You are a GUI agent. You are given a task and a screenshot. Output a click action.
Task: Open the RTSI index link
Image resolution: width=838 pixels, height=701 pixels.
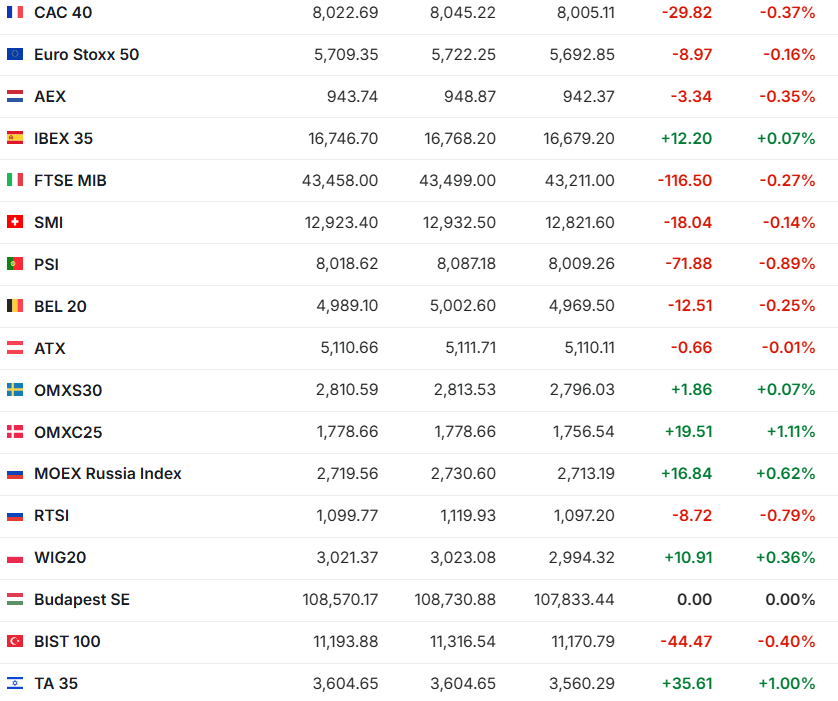52,516
